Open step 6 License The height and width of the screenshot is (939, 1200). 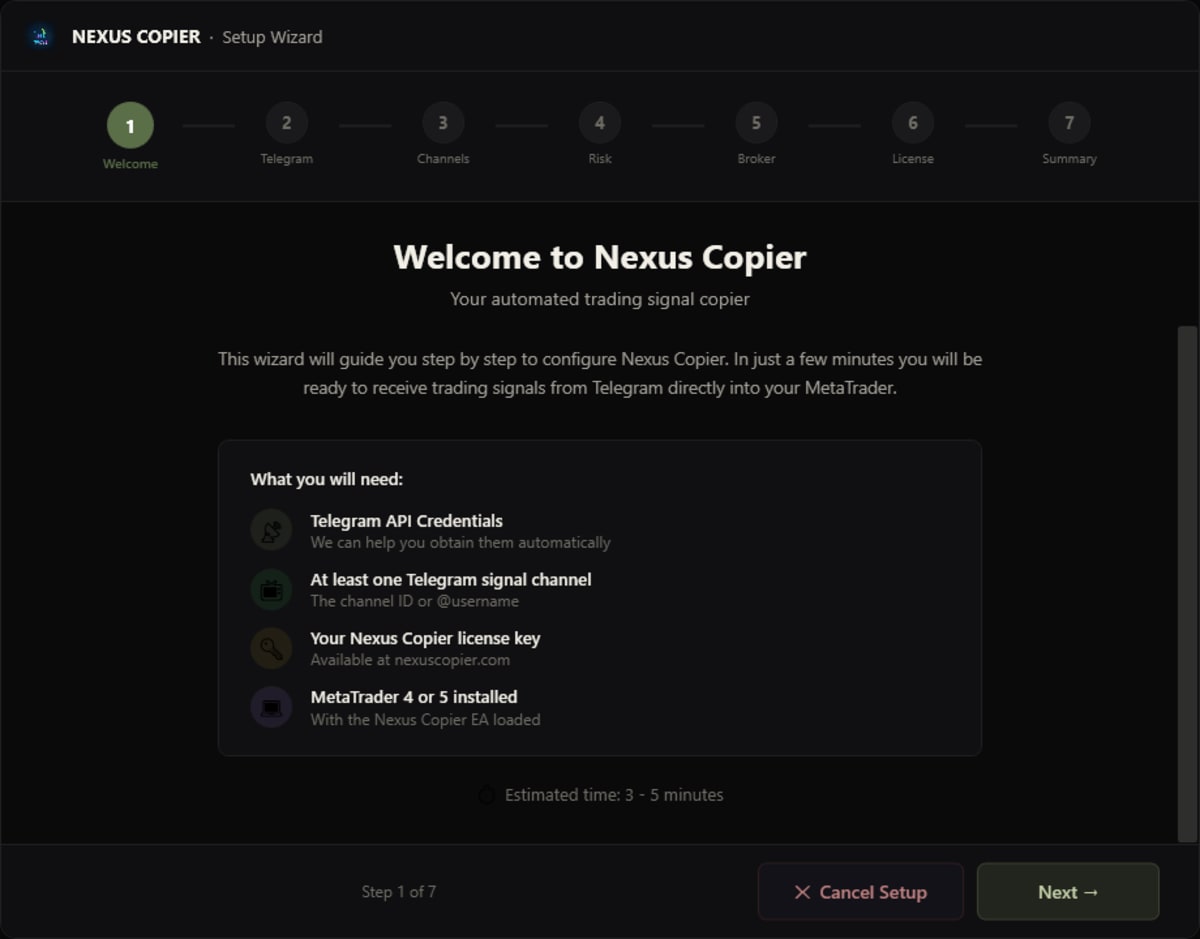point(913,123)
